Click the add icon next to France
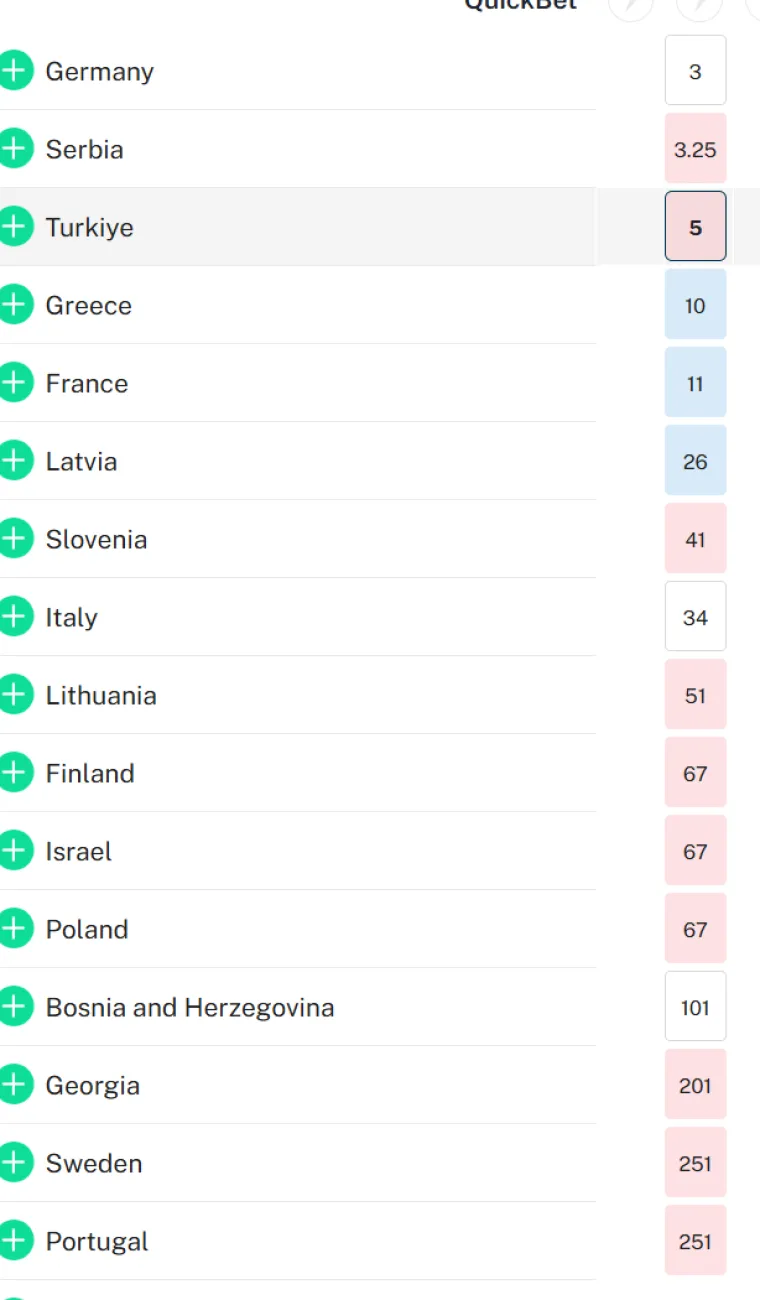760x1300 pixels. click(16, 382)
